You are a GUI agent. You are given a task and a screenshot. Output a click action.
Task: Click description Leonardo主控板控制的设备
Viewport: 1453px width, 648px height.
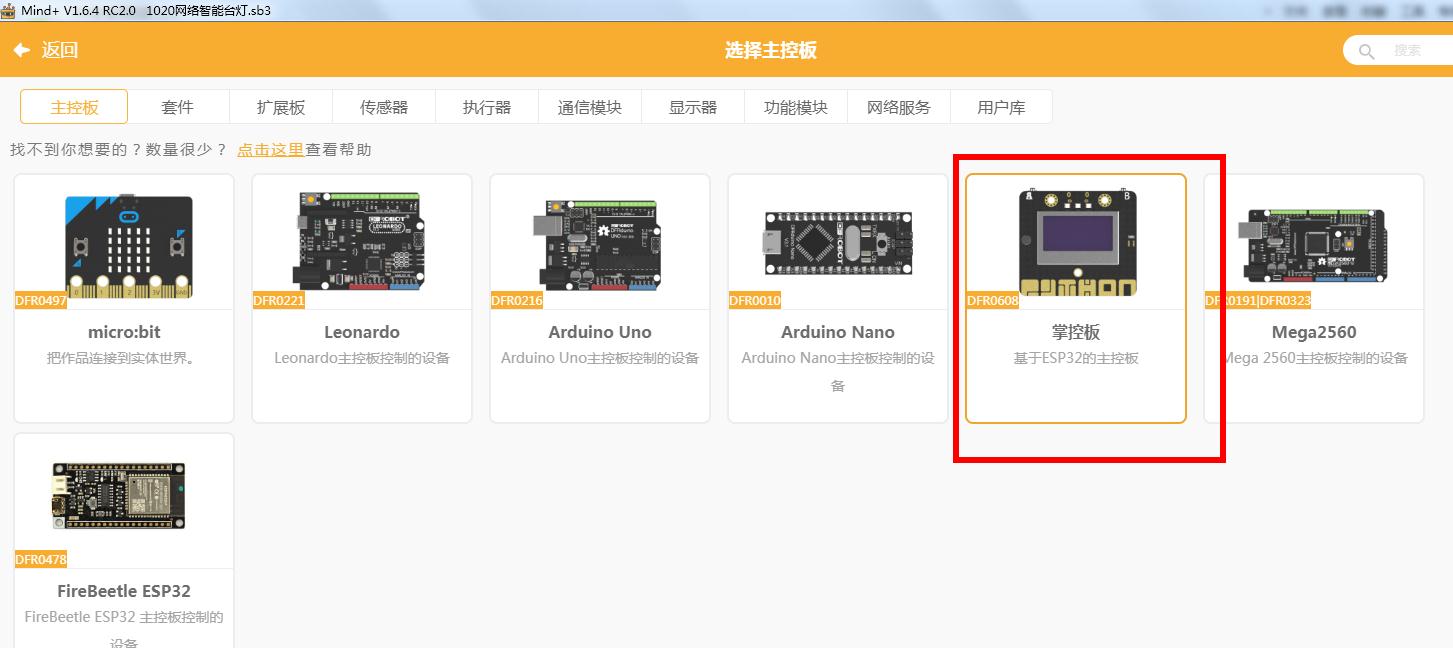(x=362, y=358)
